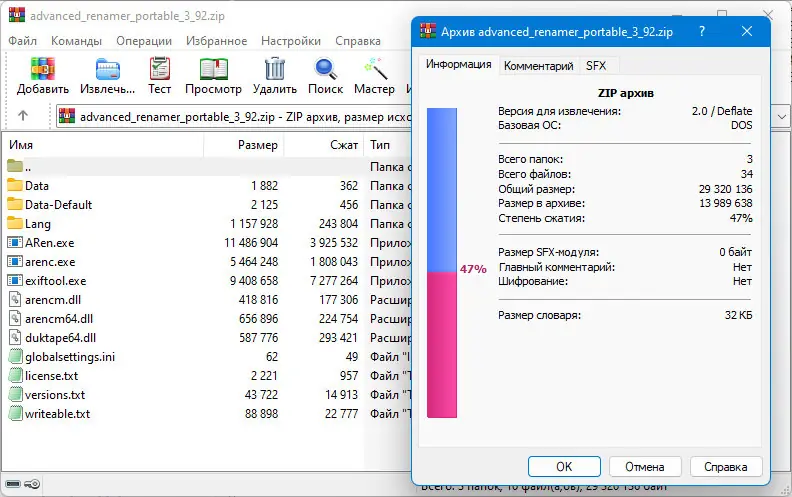Click the Поиск magnifier icon
Image resolution: width=792 pixels, height=497 pixels.
click(x=325, y=69)
